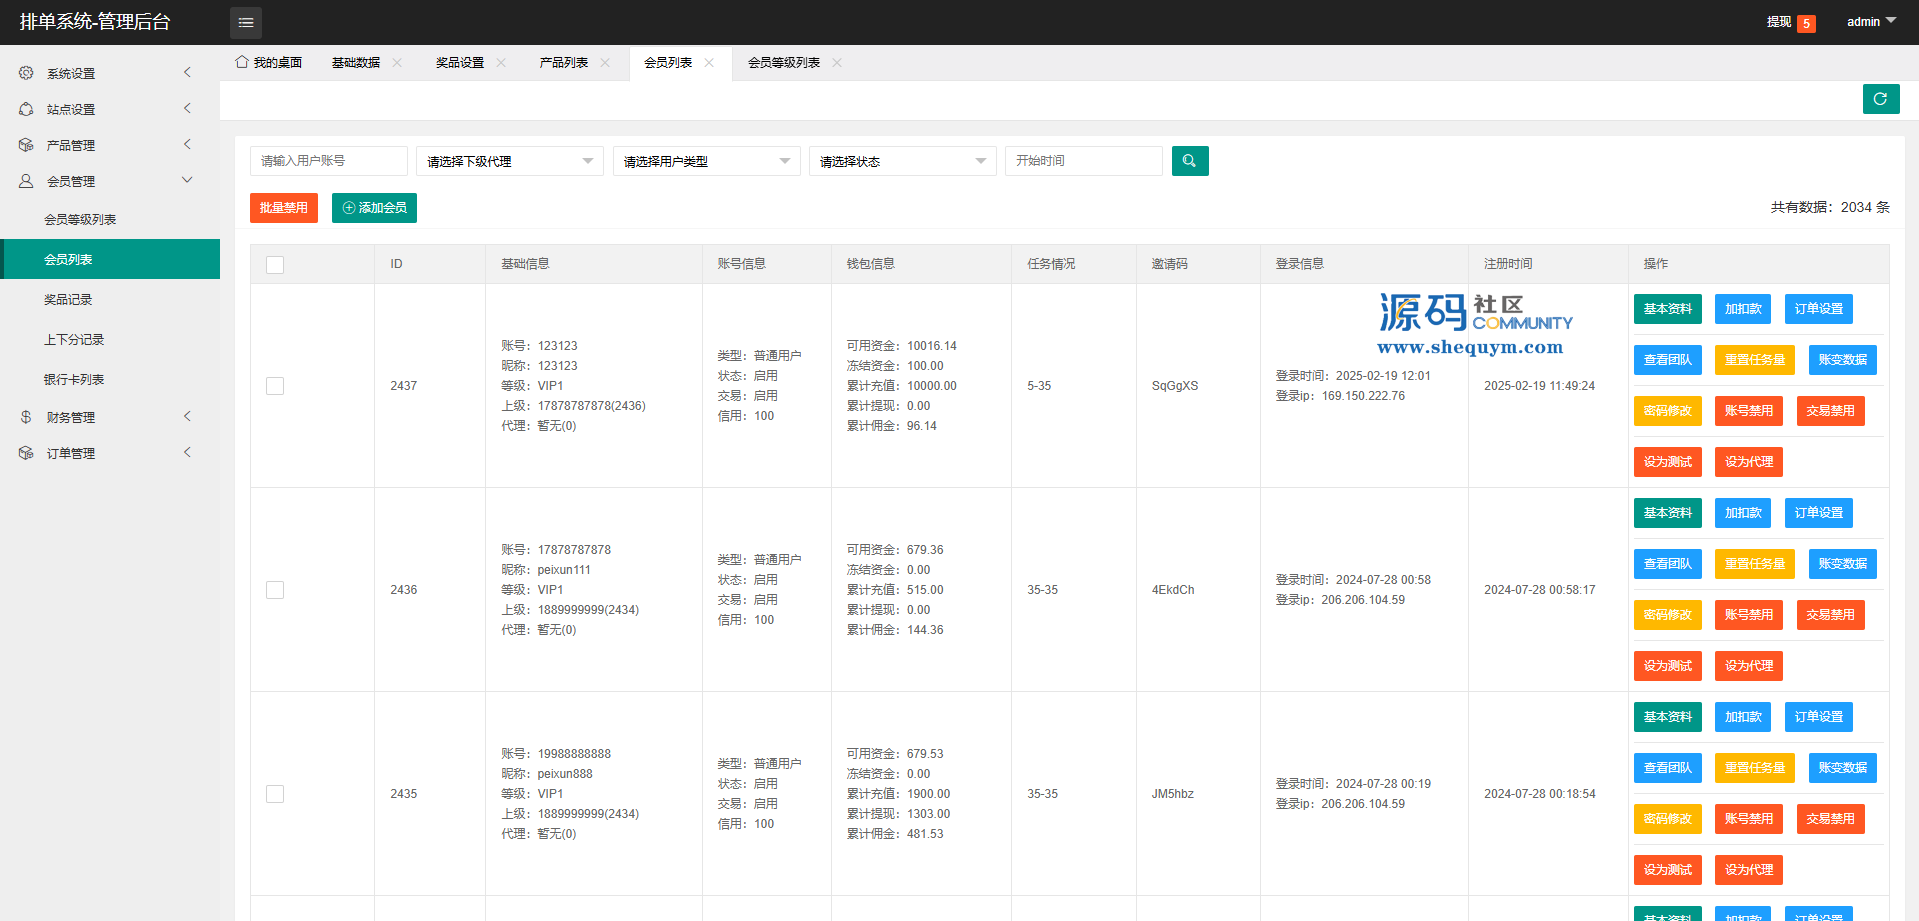Open 银行卡列表 in the sidebar

[x=110, y=379]
